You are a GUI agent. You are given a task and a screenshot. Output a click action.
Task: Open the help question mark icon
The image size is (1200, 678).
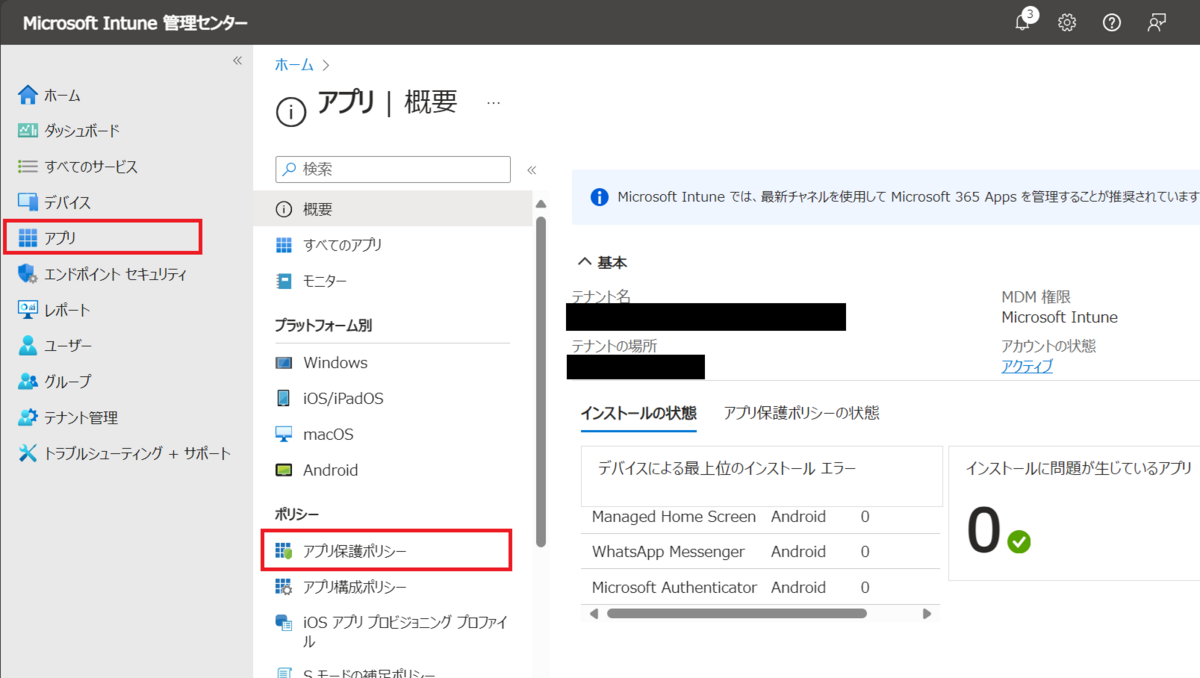point(1111,23)
